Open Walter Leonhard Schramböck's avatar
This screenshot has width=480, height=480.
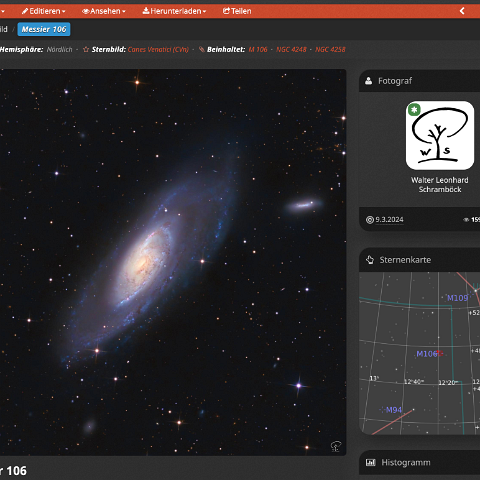click(x=440, y=136)
